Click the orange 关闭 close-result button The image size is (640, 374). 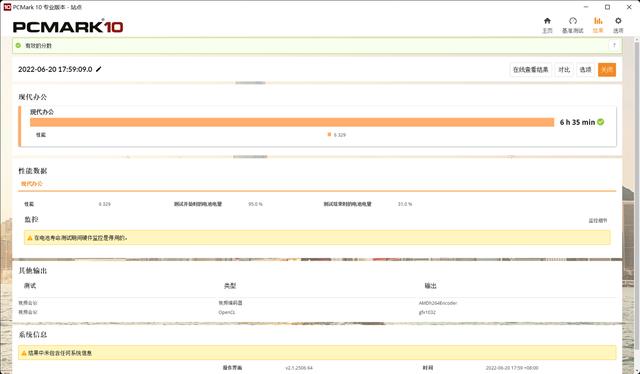pos(607,70)
